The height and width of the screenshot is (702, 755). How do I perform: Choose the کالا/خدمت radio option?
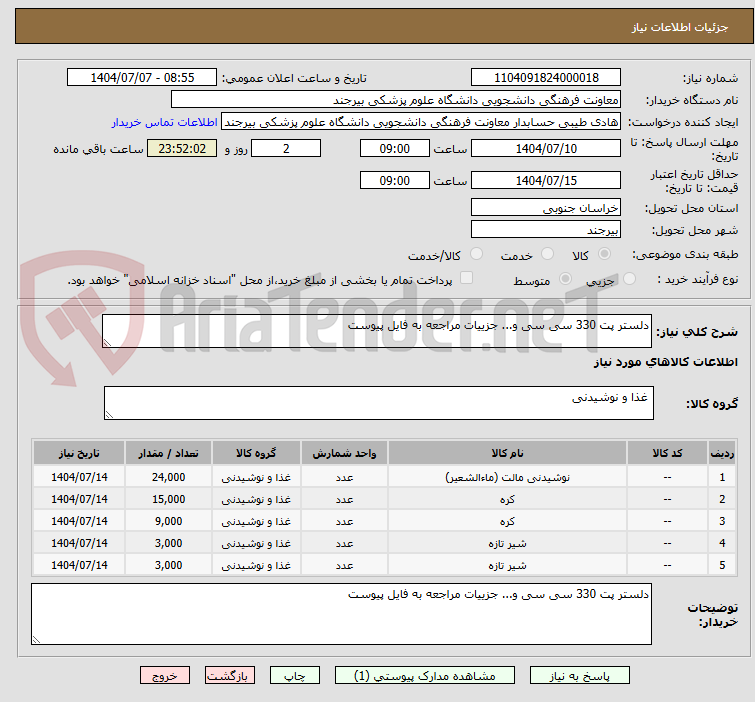(x=476, y=255)
